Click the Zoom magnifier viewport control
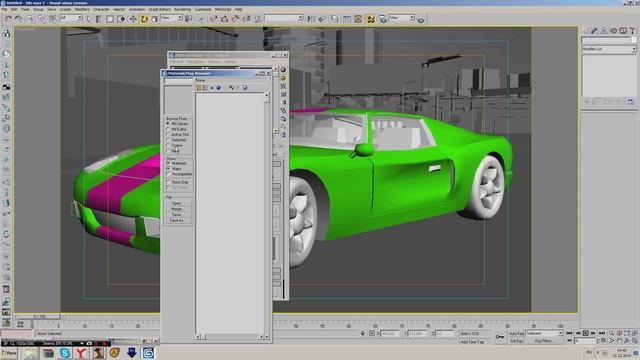 point(611,333)
